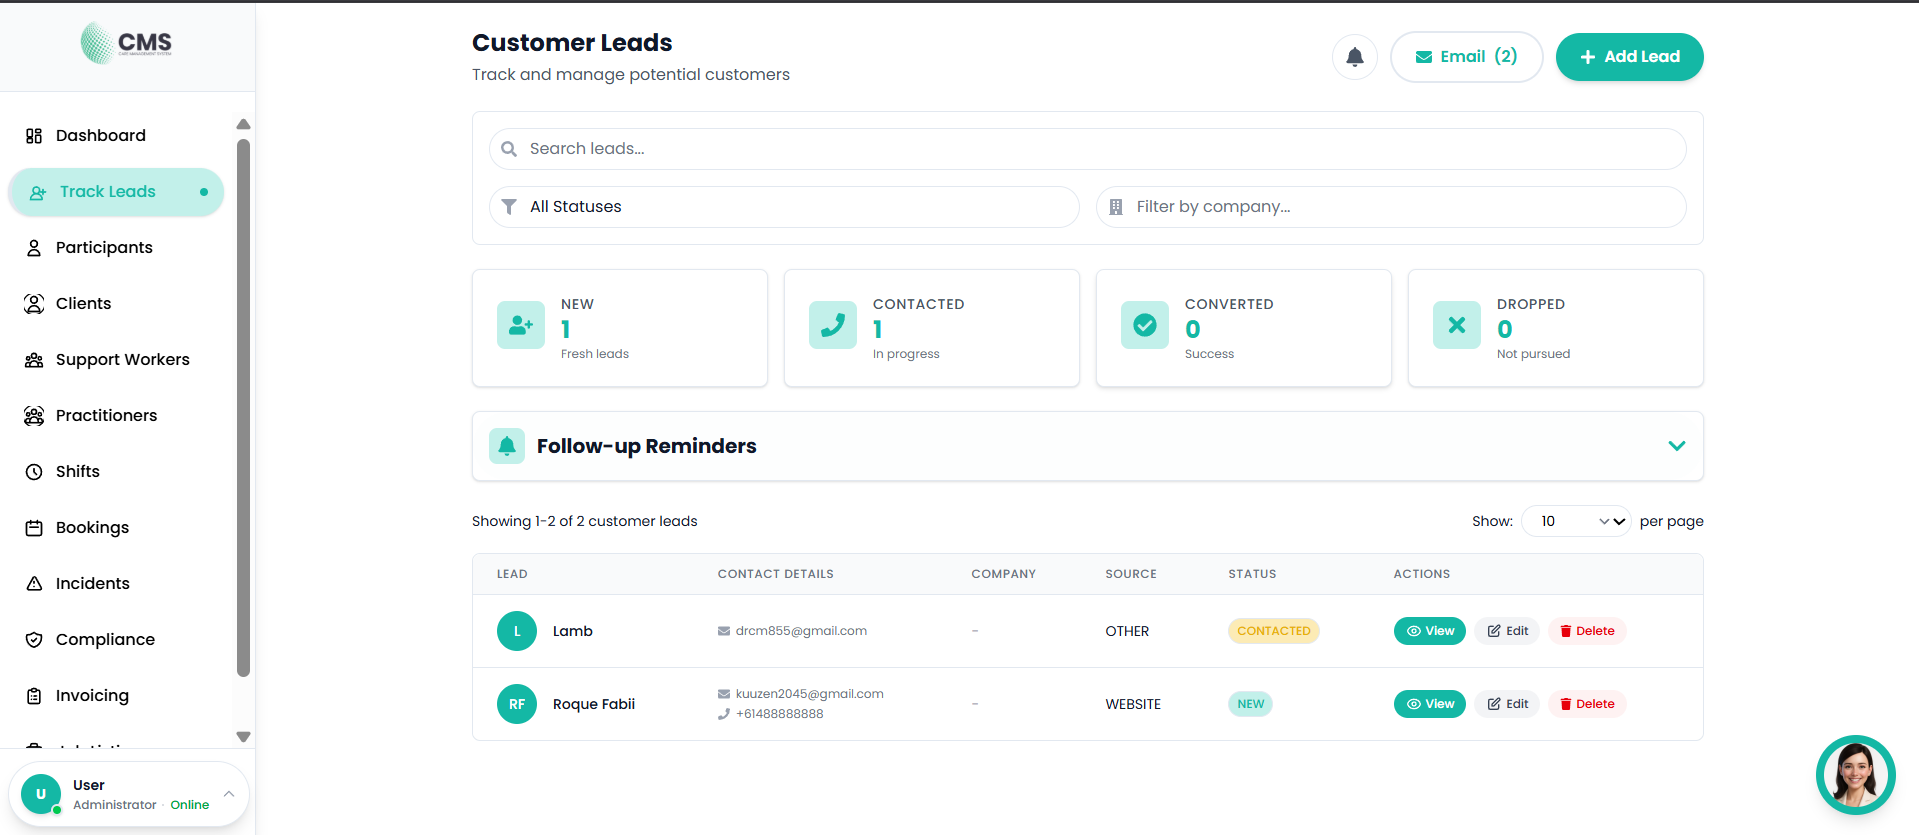Delete the Lamb lead
The height and width of the screenshot is (835, 1919).
pyautogui.click(x=1587, y=631)
